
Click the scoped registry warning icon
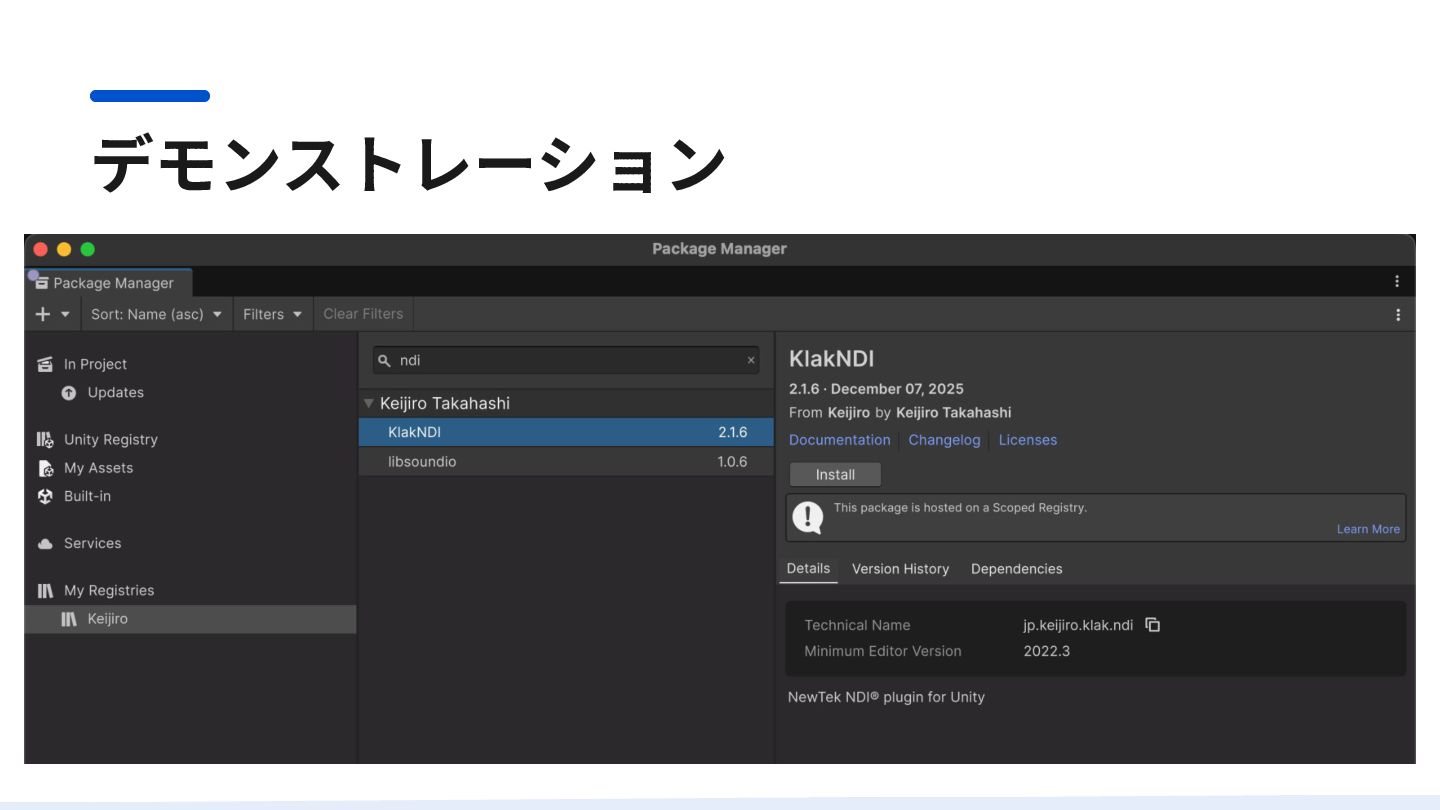807,517
